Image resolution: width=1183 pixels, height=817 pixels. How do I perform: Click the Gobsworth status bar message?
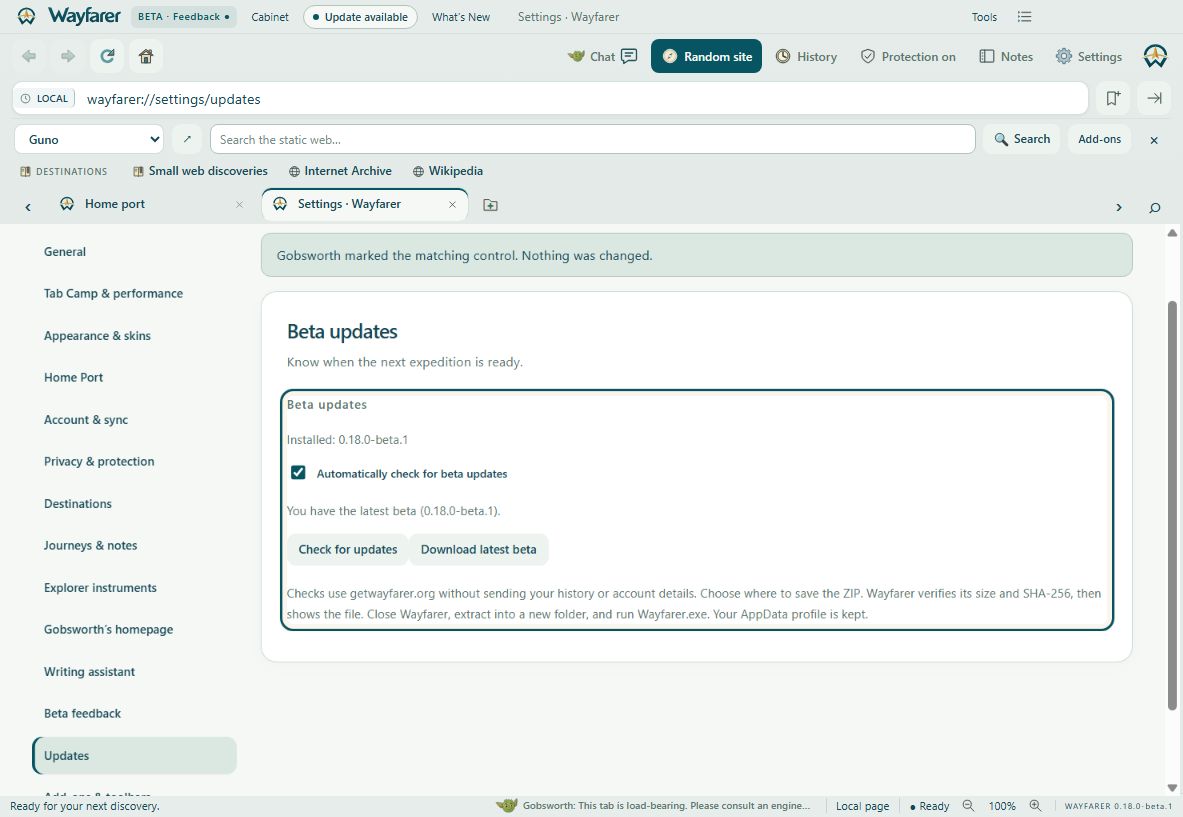tap(654, 806)
